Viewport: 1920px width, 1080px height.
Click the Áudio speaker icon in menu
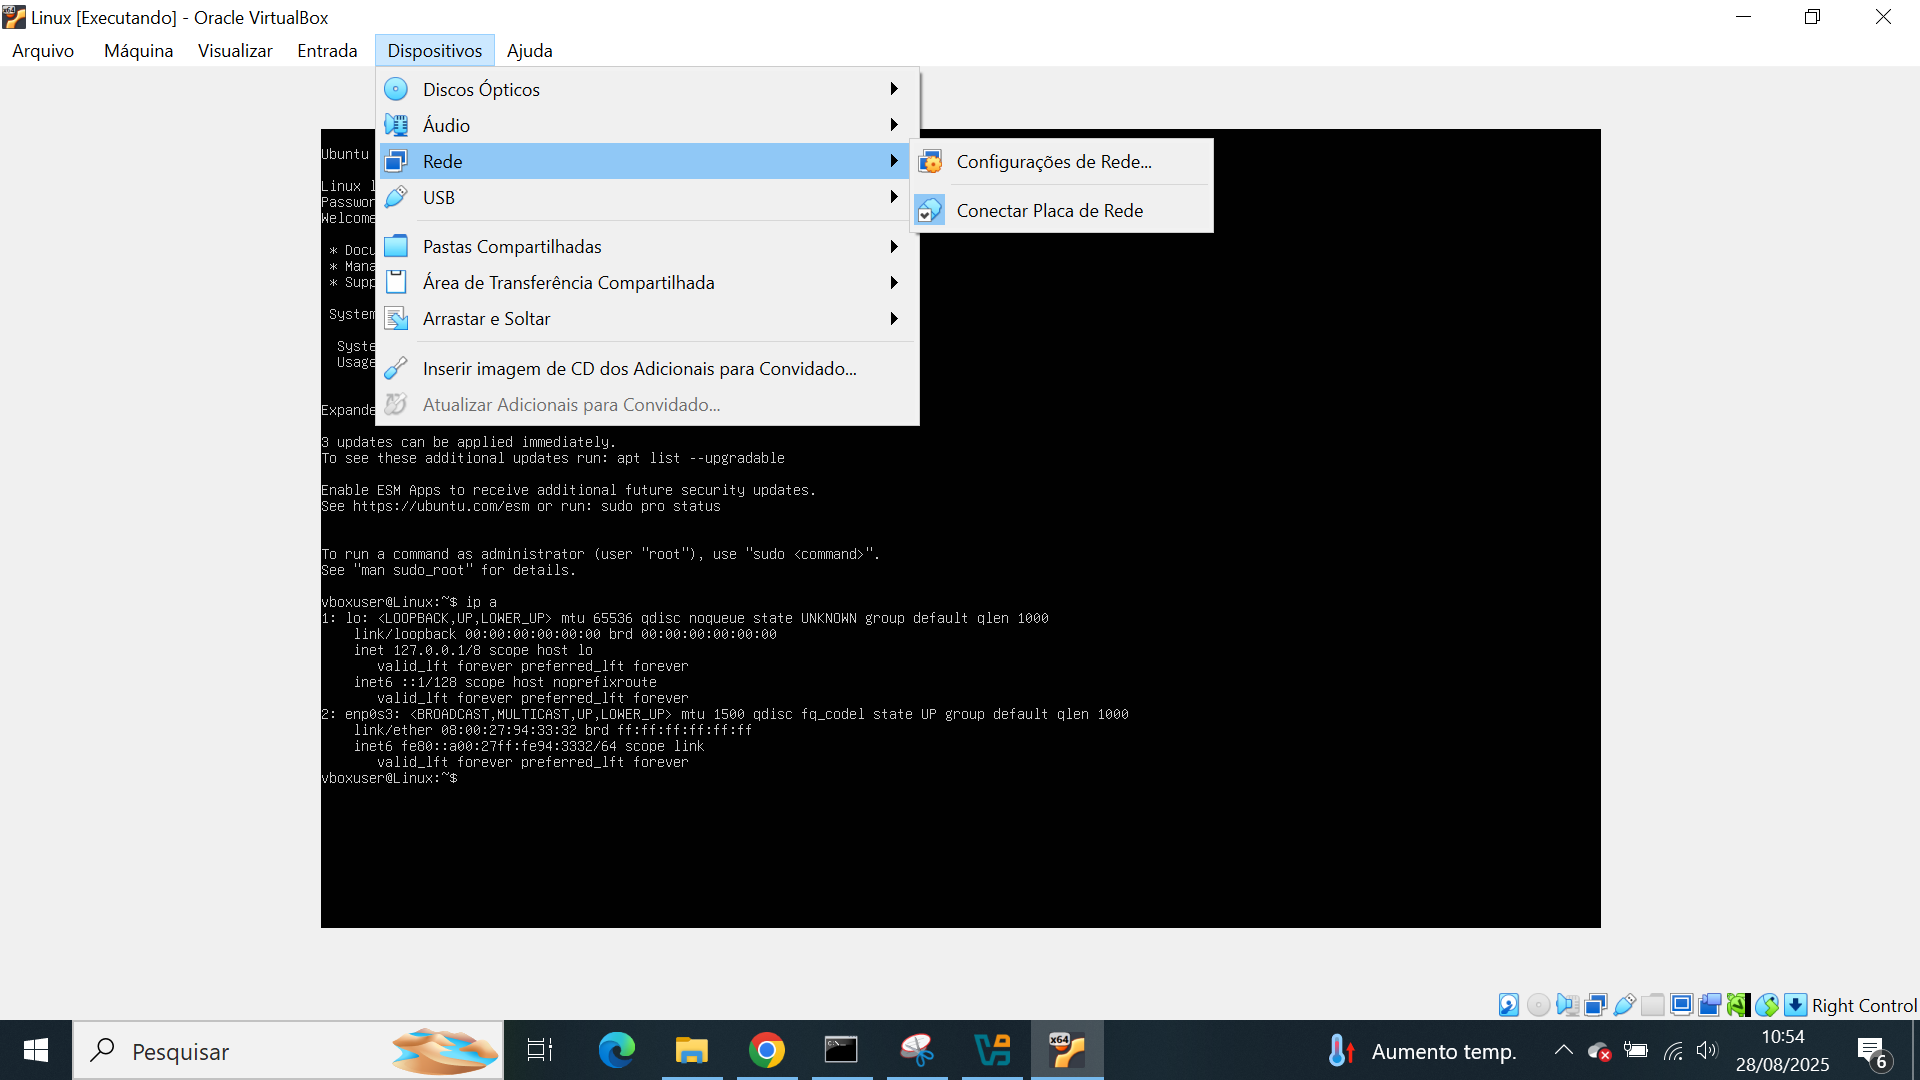click(x=396, y=125)
